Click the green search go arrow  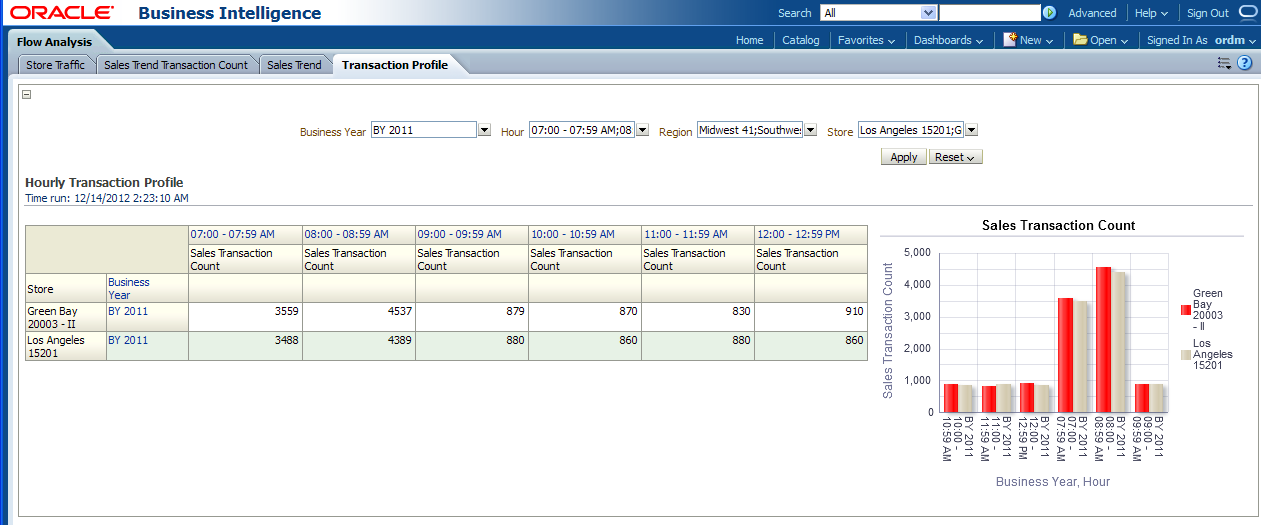click(1049, 13)
